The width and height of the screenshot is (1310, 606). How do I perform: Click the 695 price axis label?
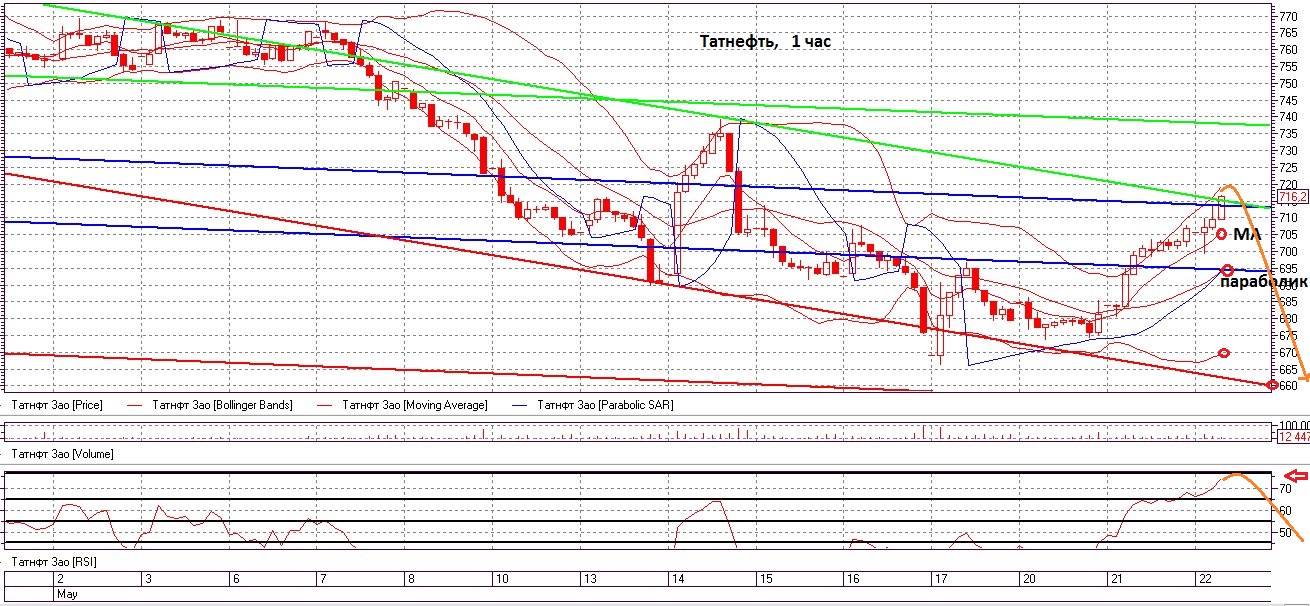point(1289,269)
